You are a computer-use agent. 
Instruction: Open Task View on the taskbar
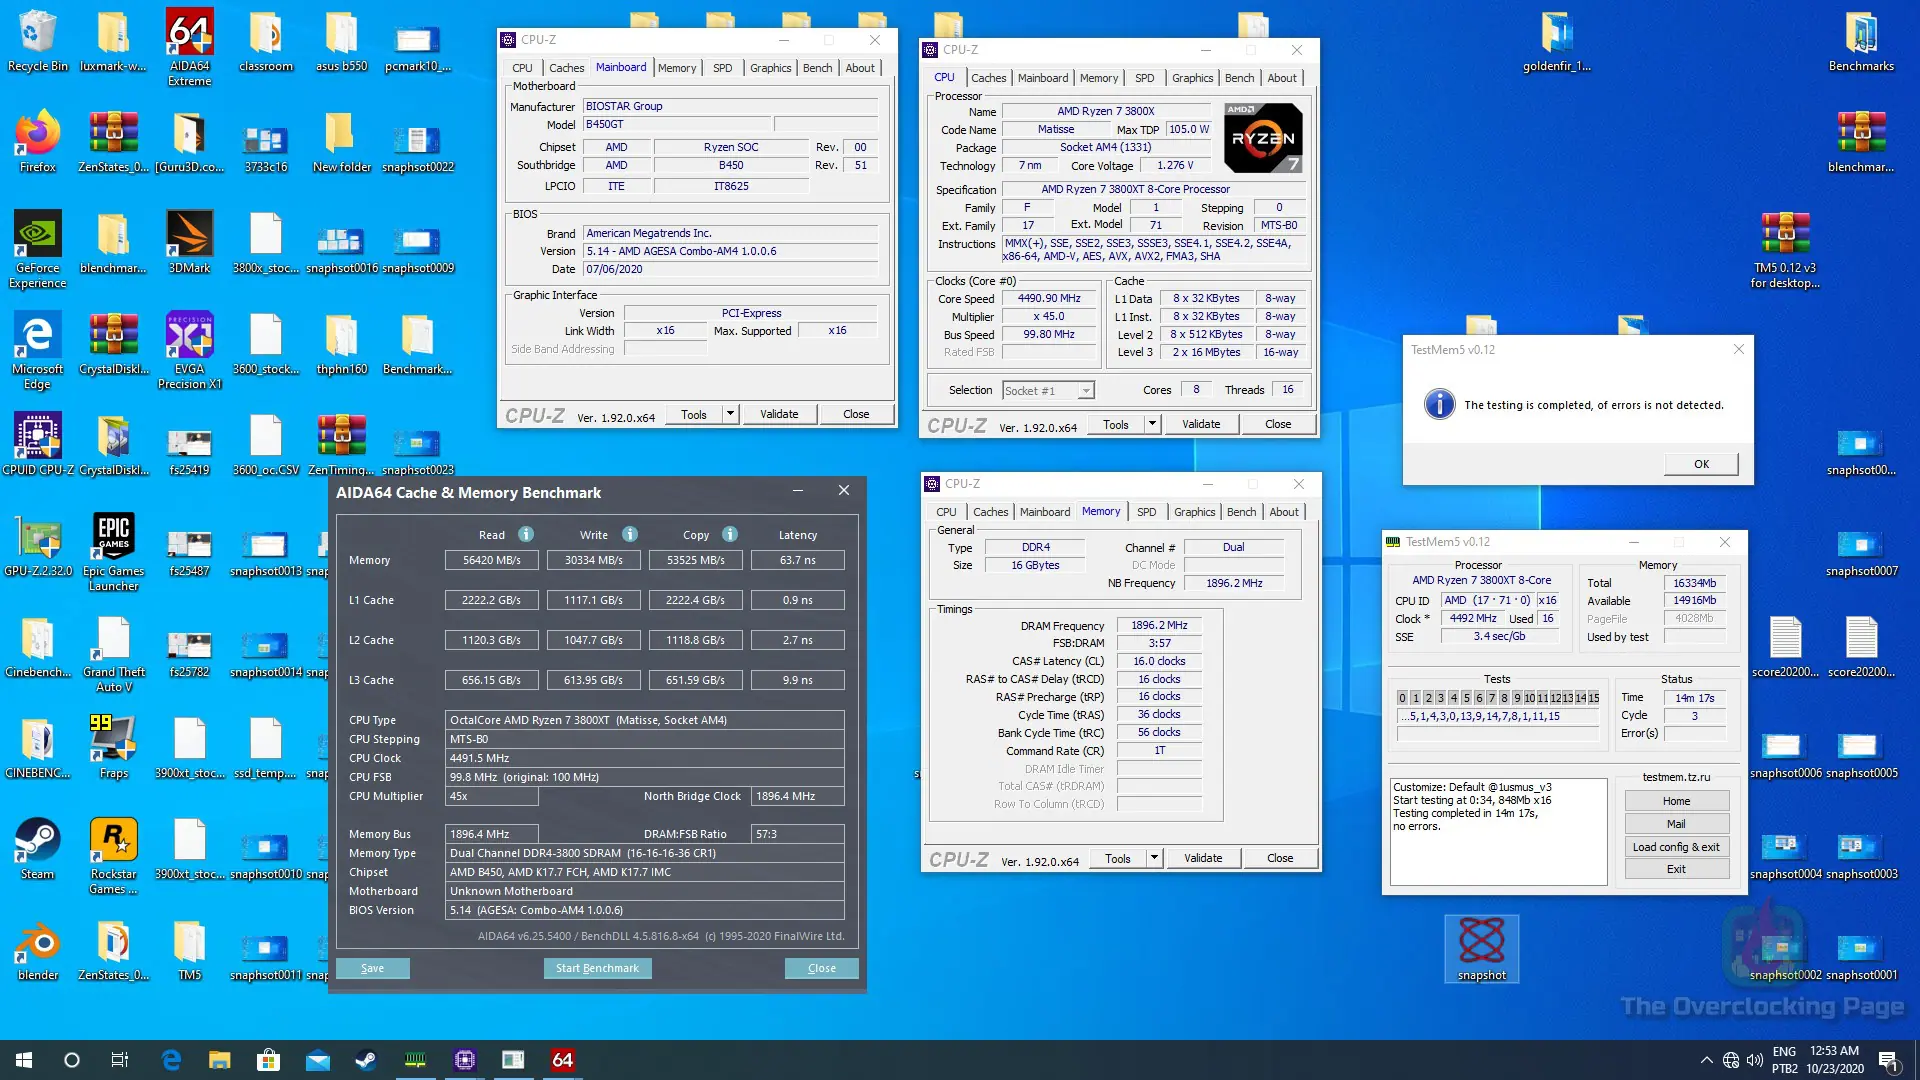pos(120,1060)
